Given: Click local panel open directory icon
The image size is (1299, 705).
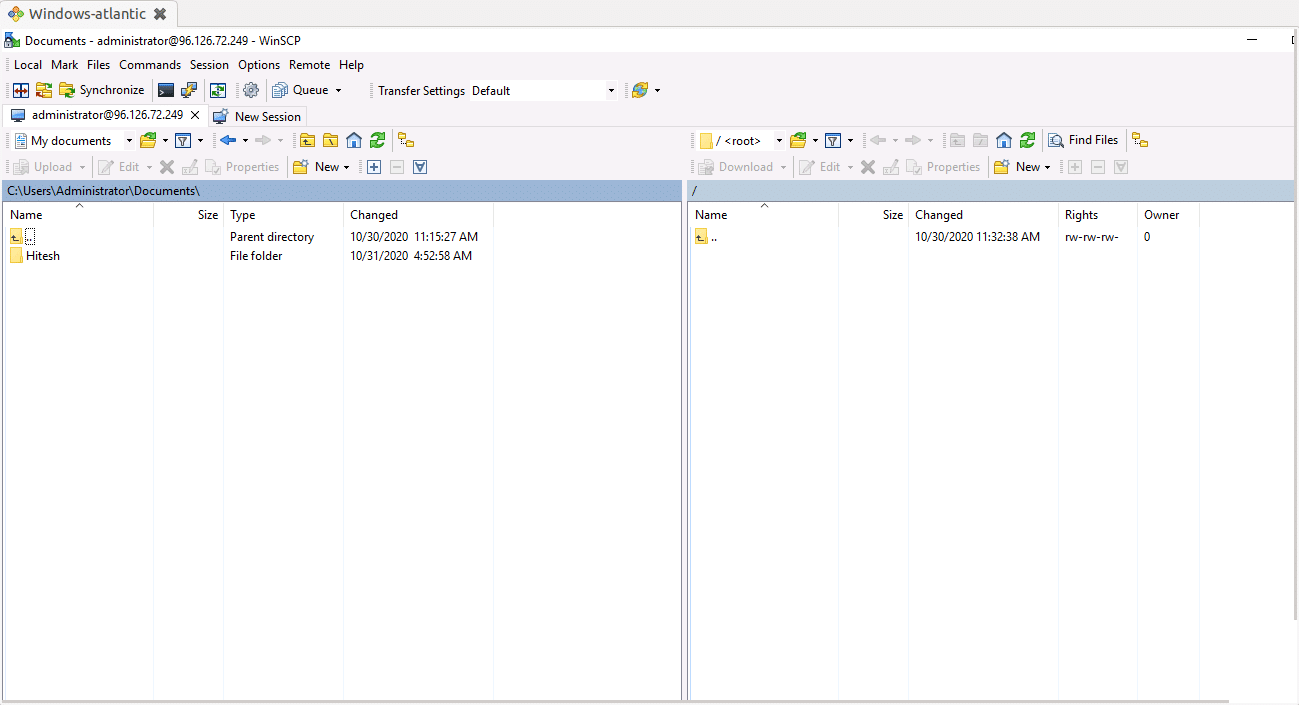Looking at the screenshot, I should point(148,140).
